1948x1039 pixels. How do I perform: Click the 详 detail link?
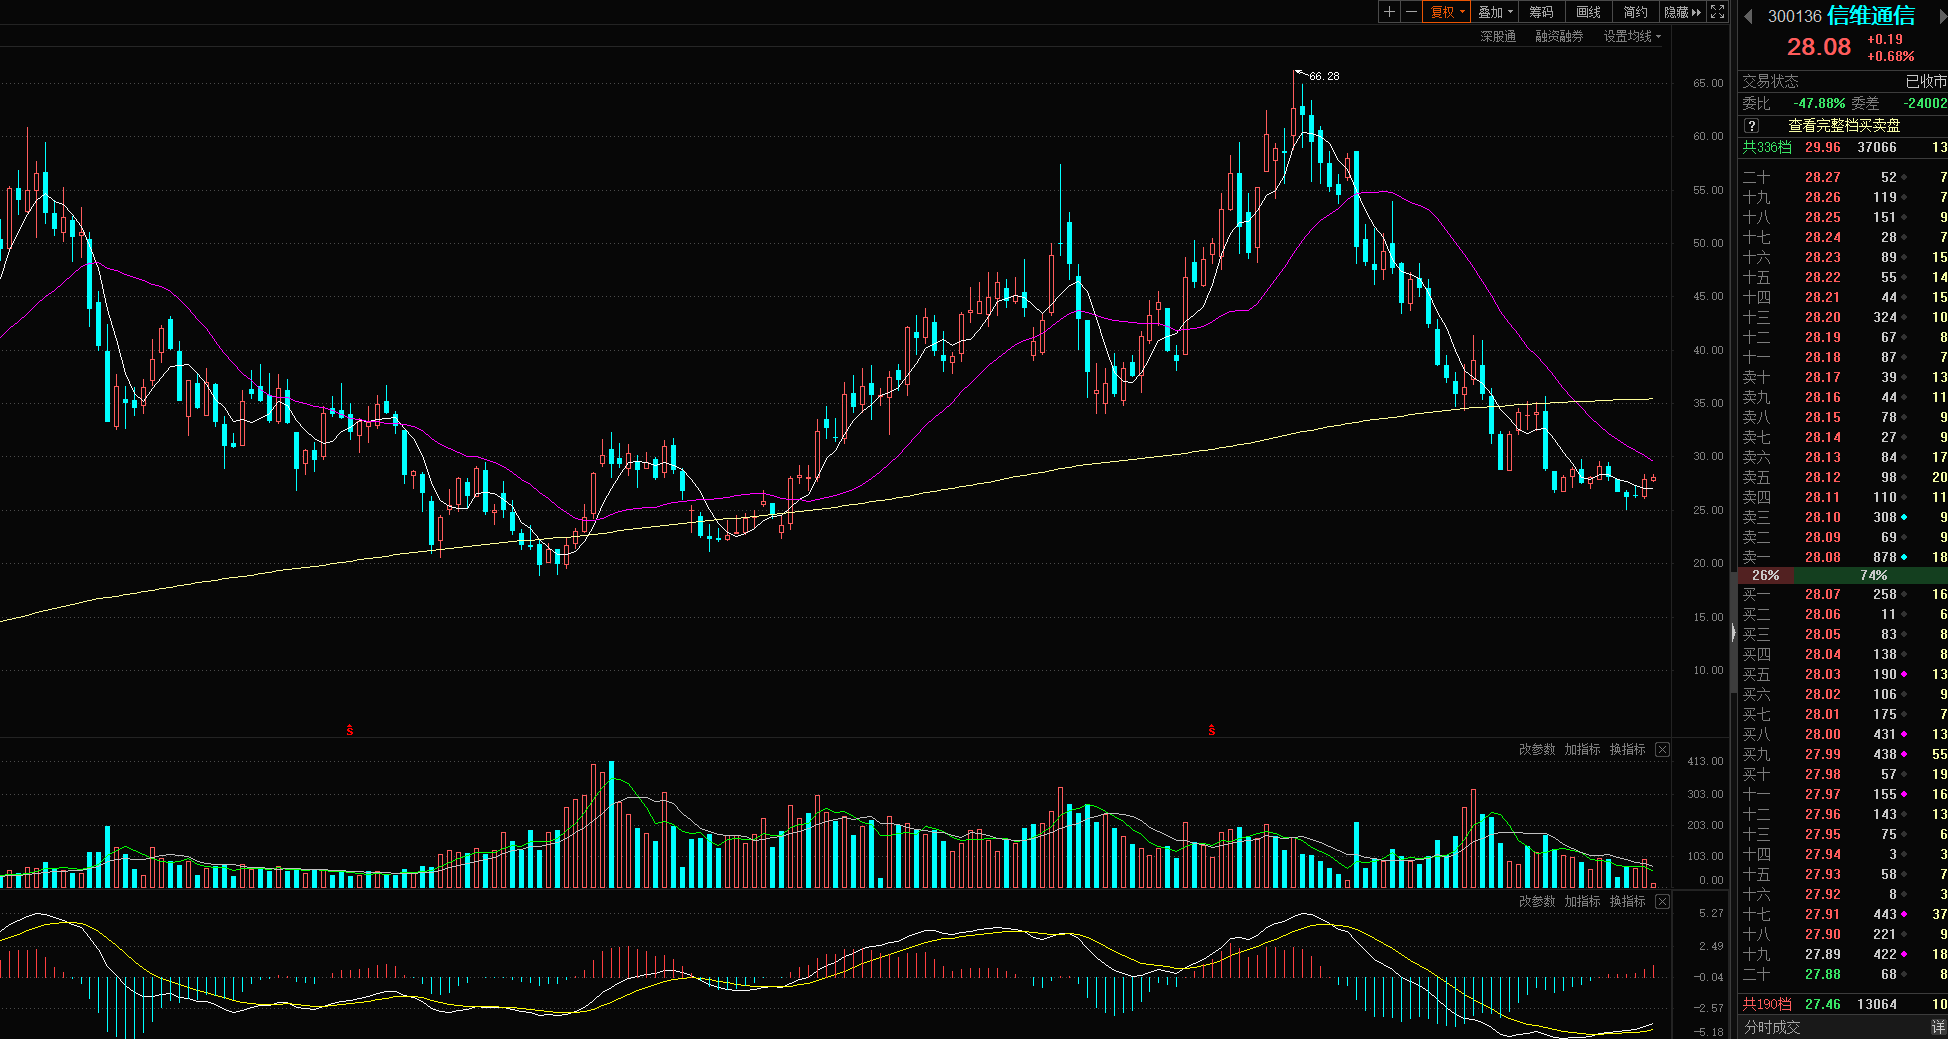1938,1027
